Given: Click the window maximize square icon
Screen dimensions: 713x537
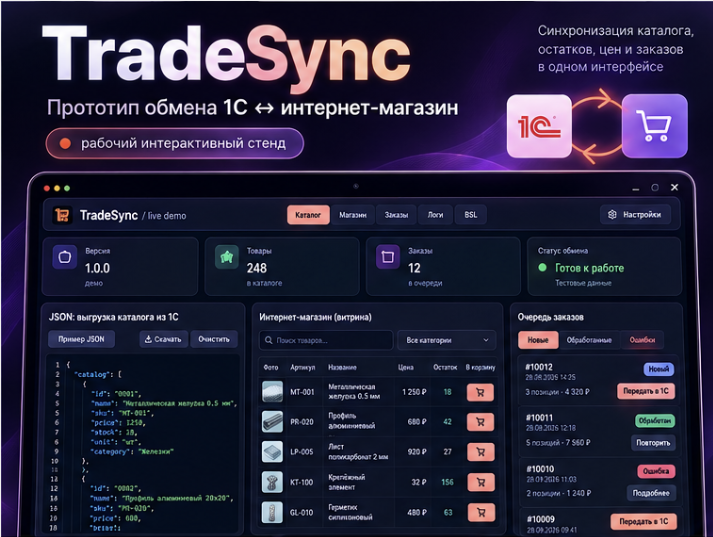Looking at the screenshot, I should pos(655,188).
